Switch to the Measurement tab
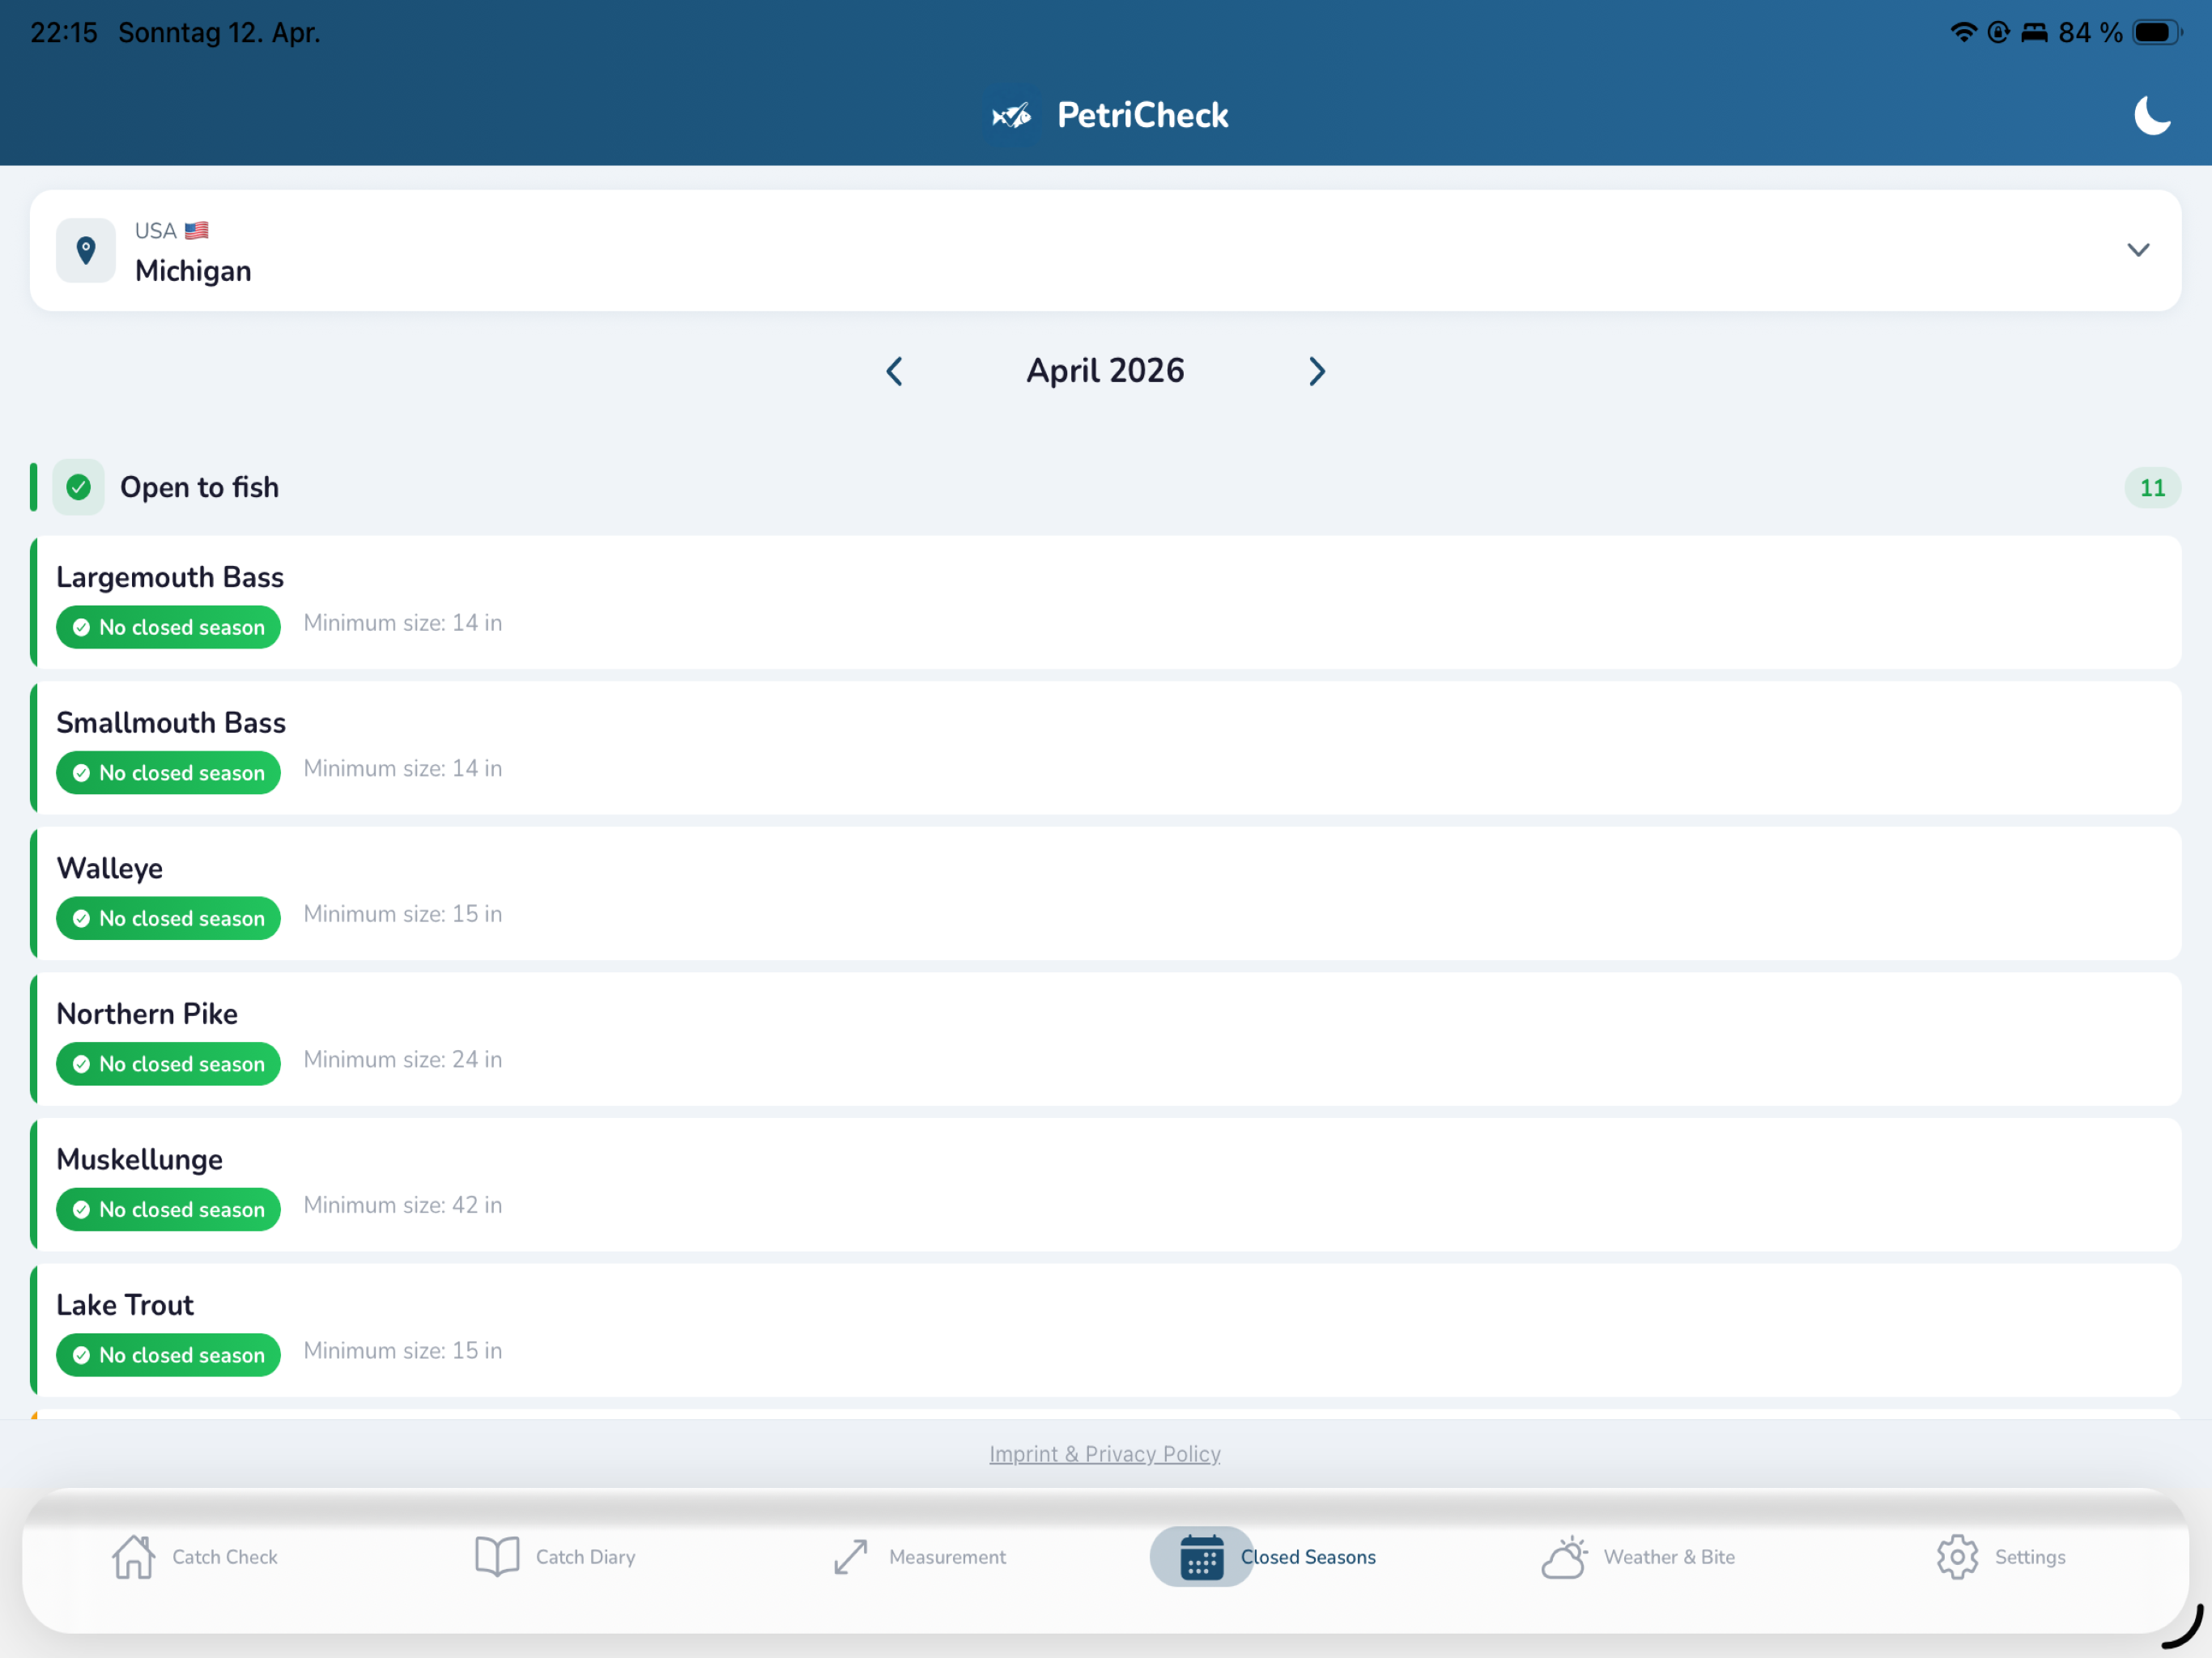 [x=919, y=1557]
